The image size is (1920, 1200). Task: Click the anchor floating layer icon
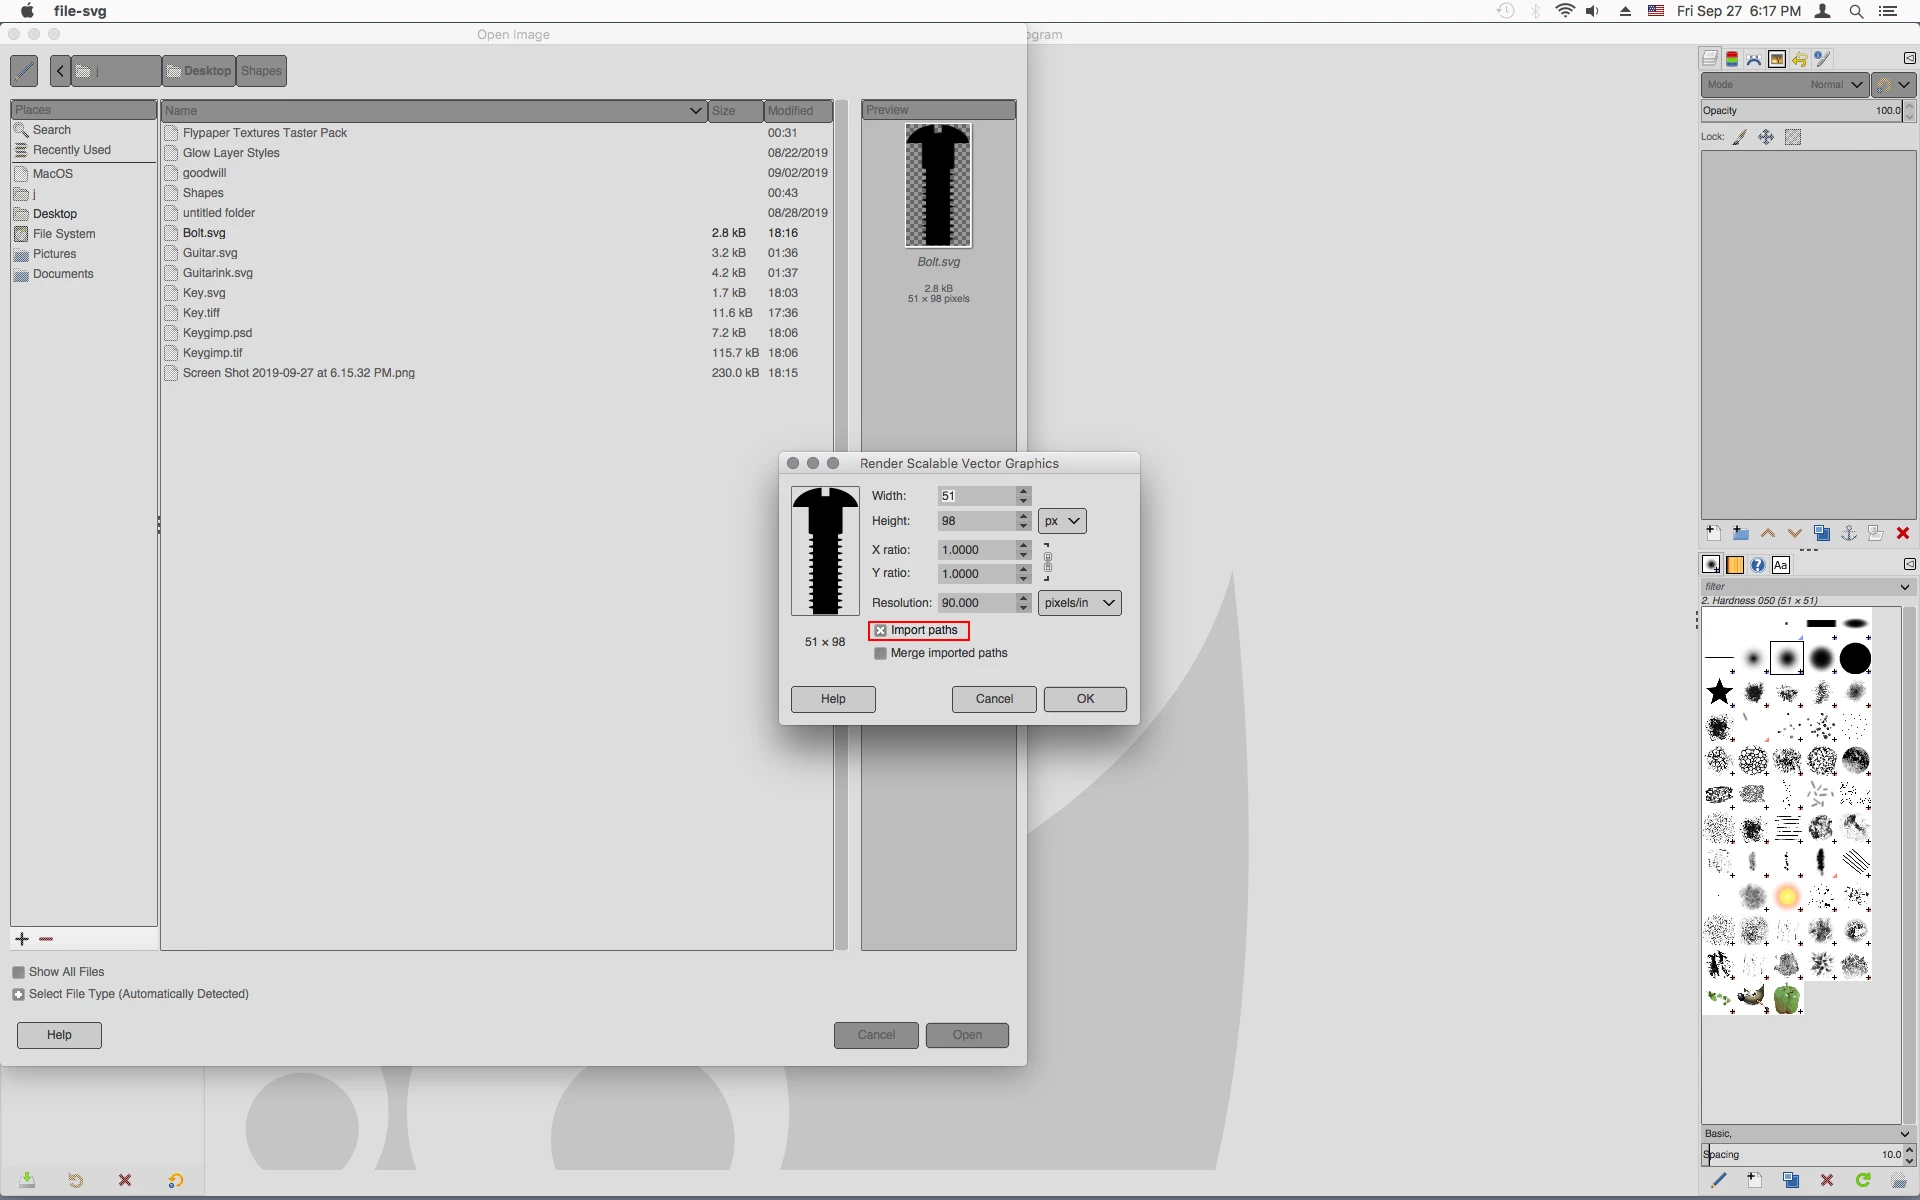coord(1849,533)
